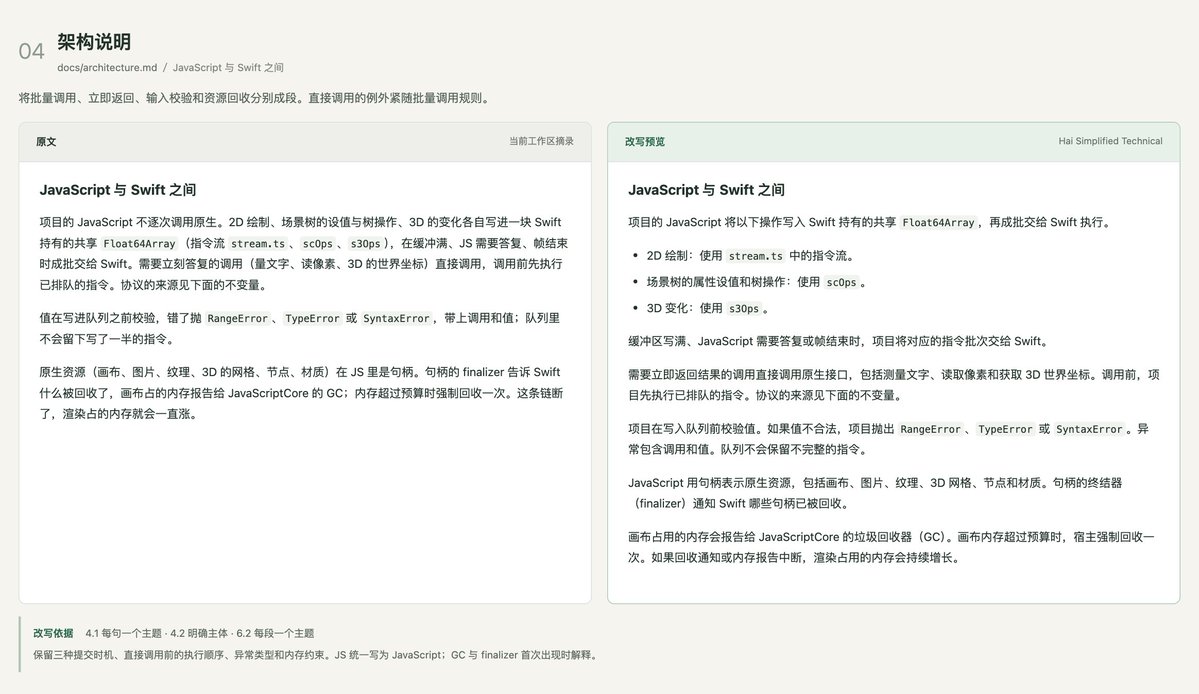The height and width of the screenshot is (694, 1199).
Task: Click the paragraph beginning "需要立即返回结果"
Action: [894, 385]
